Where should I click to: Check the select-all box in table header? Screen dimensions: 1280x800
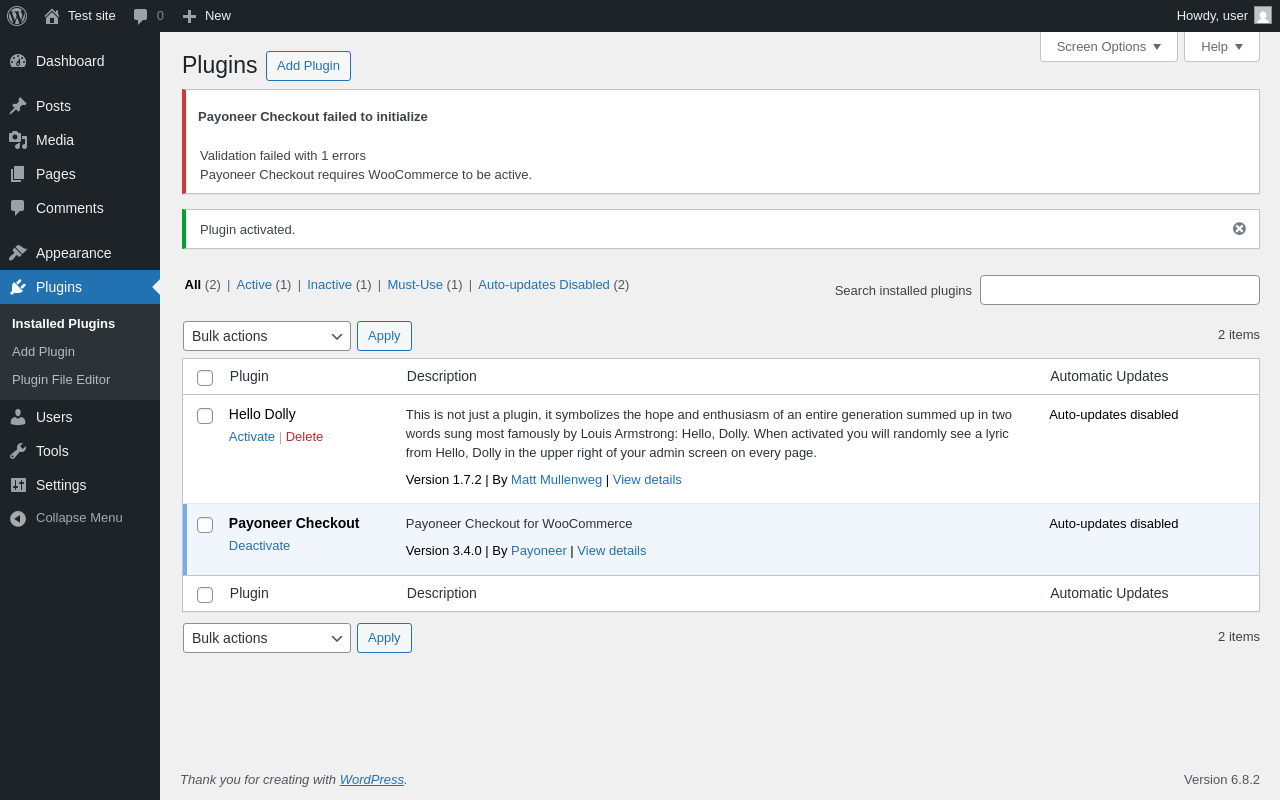tap(205, 378)
